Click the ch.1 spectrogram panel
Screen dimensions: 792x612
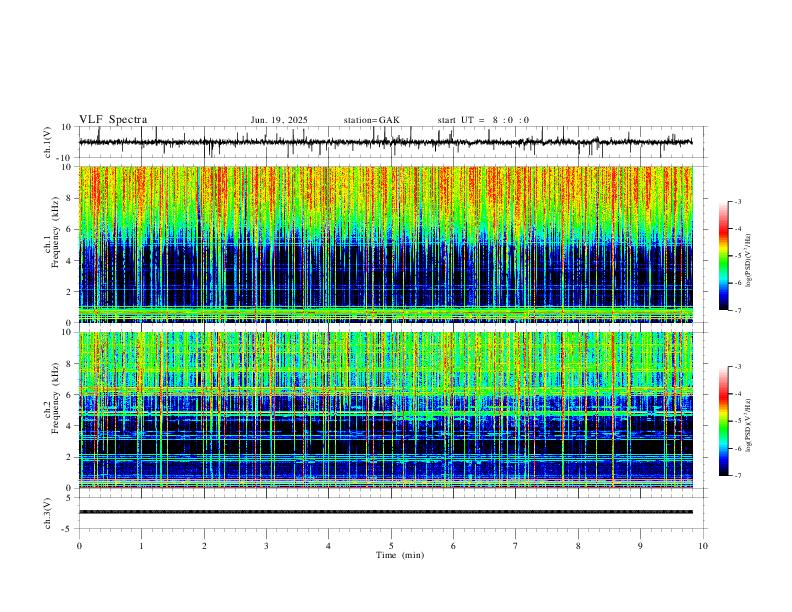click(x=385, y=244)
